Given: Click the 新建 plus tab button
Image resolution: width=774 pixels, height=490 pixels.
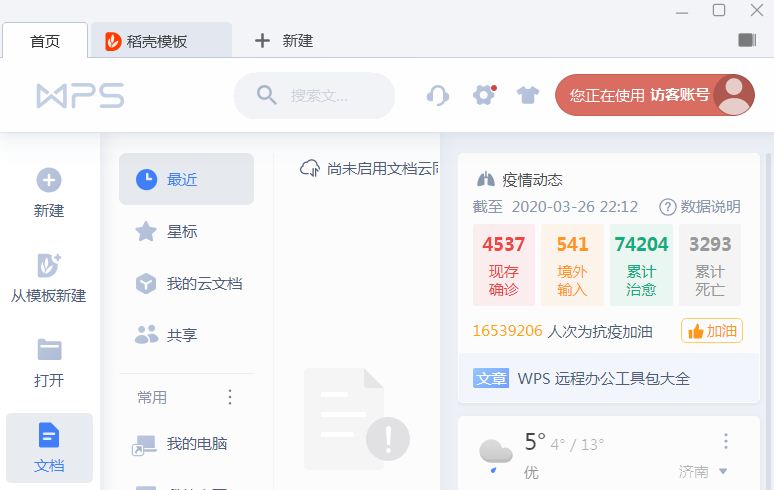Looking at the screenshot, I should point(284,40).
